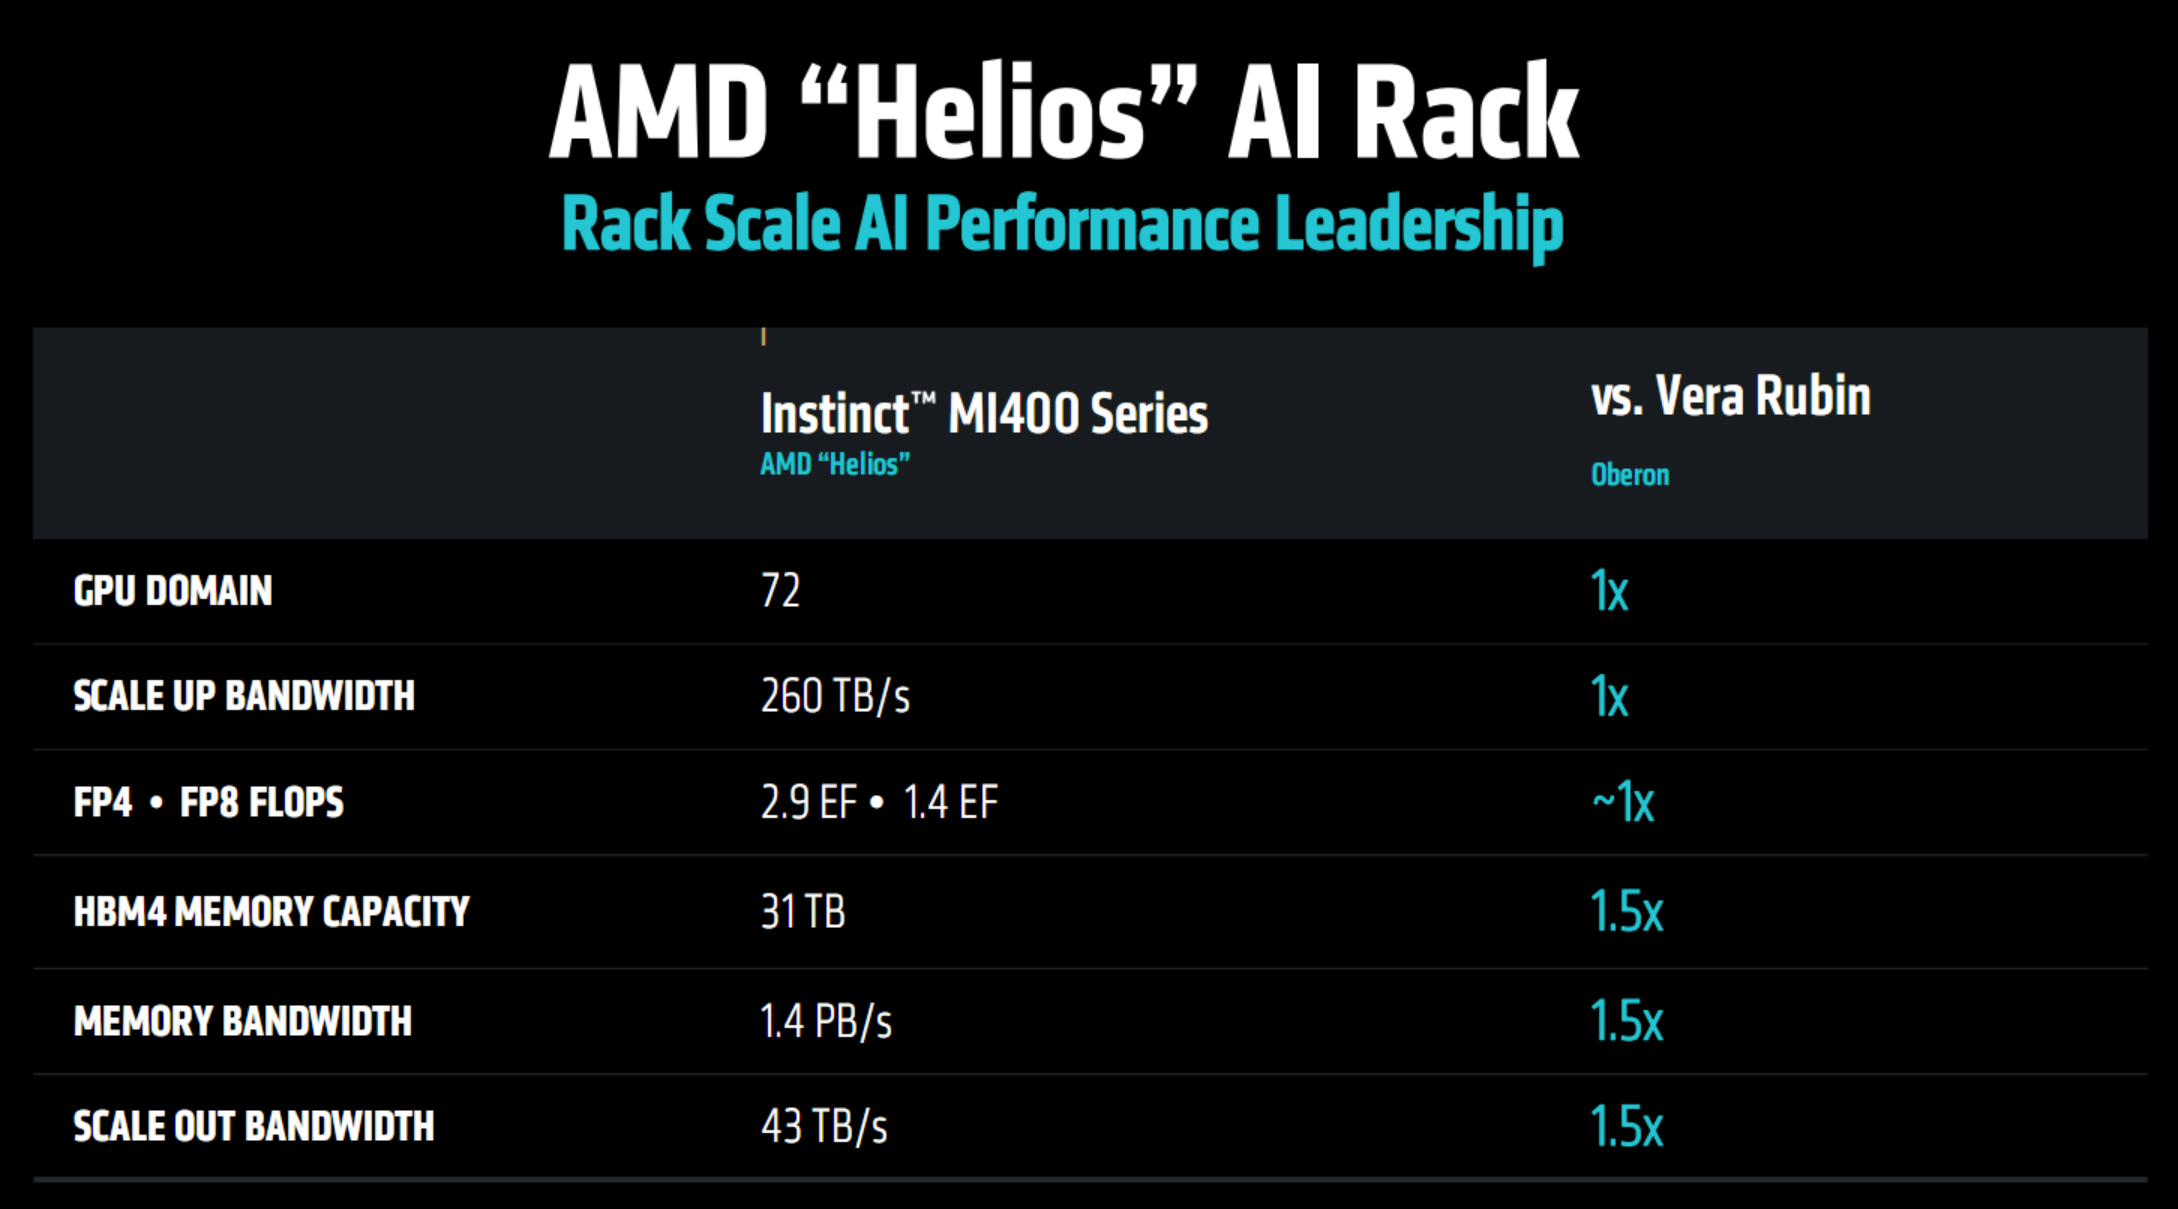Select the FP4 FP8 FLOPS row label
Viewport: 2178px width, 1209px height.
[208, 802]
